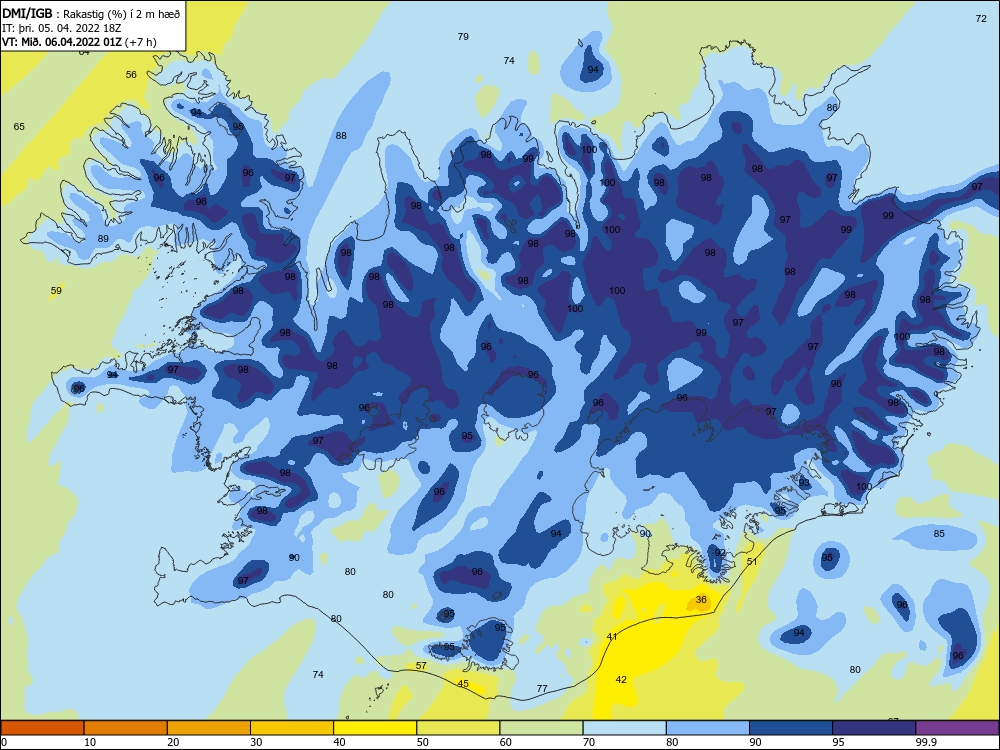Viewport: 1000px width, 750px height.
Task: Click the humidity value 56 on the map
Action: click(131, 75)
